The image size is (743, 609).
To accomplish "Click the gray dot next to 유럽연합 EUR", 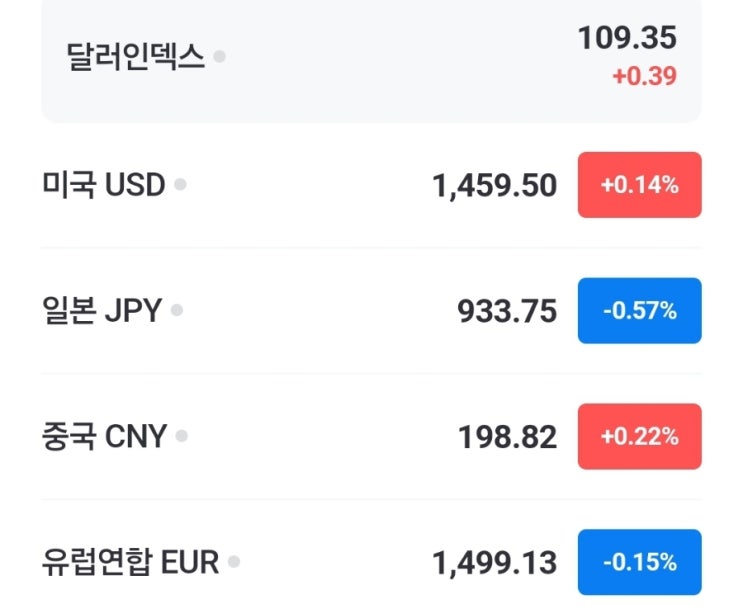I will (x=234, y=562).
